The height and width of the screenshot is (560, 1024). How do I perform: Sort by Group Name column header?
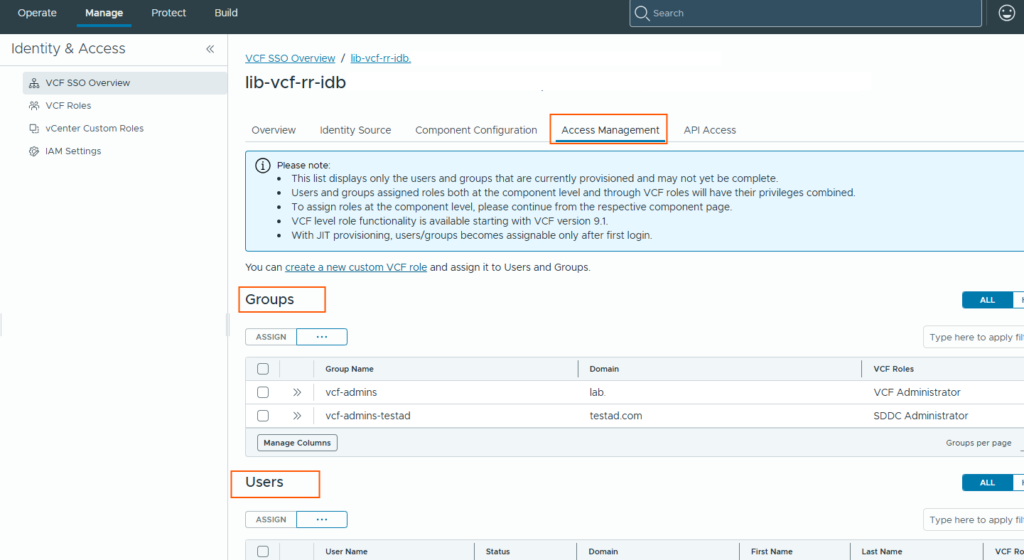[349, 369]
